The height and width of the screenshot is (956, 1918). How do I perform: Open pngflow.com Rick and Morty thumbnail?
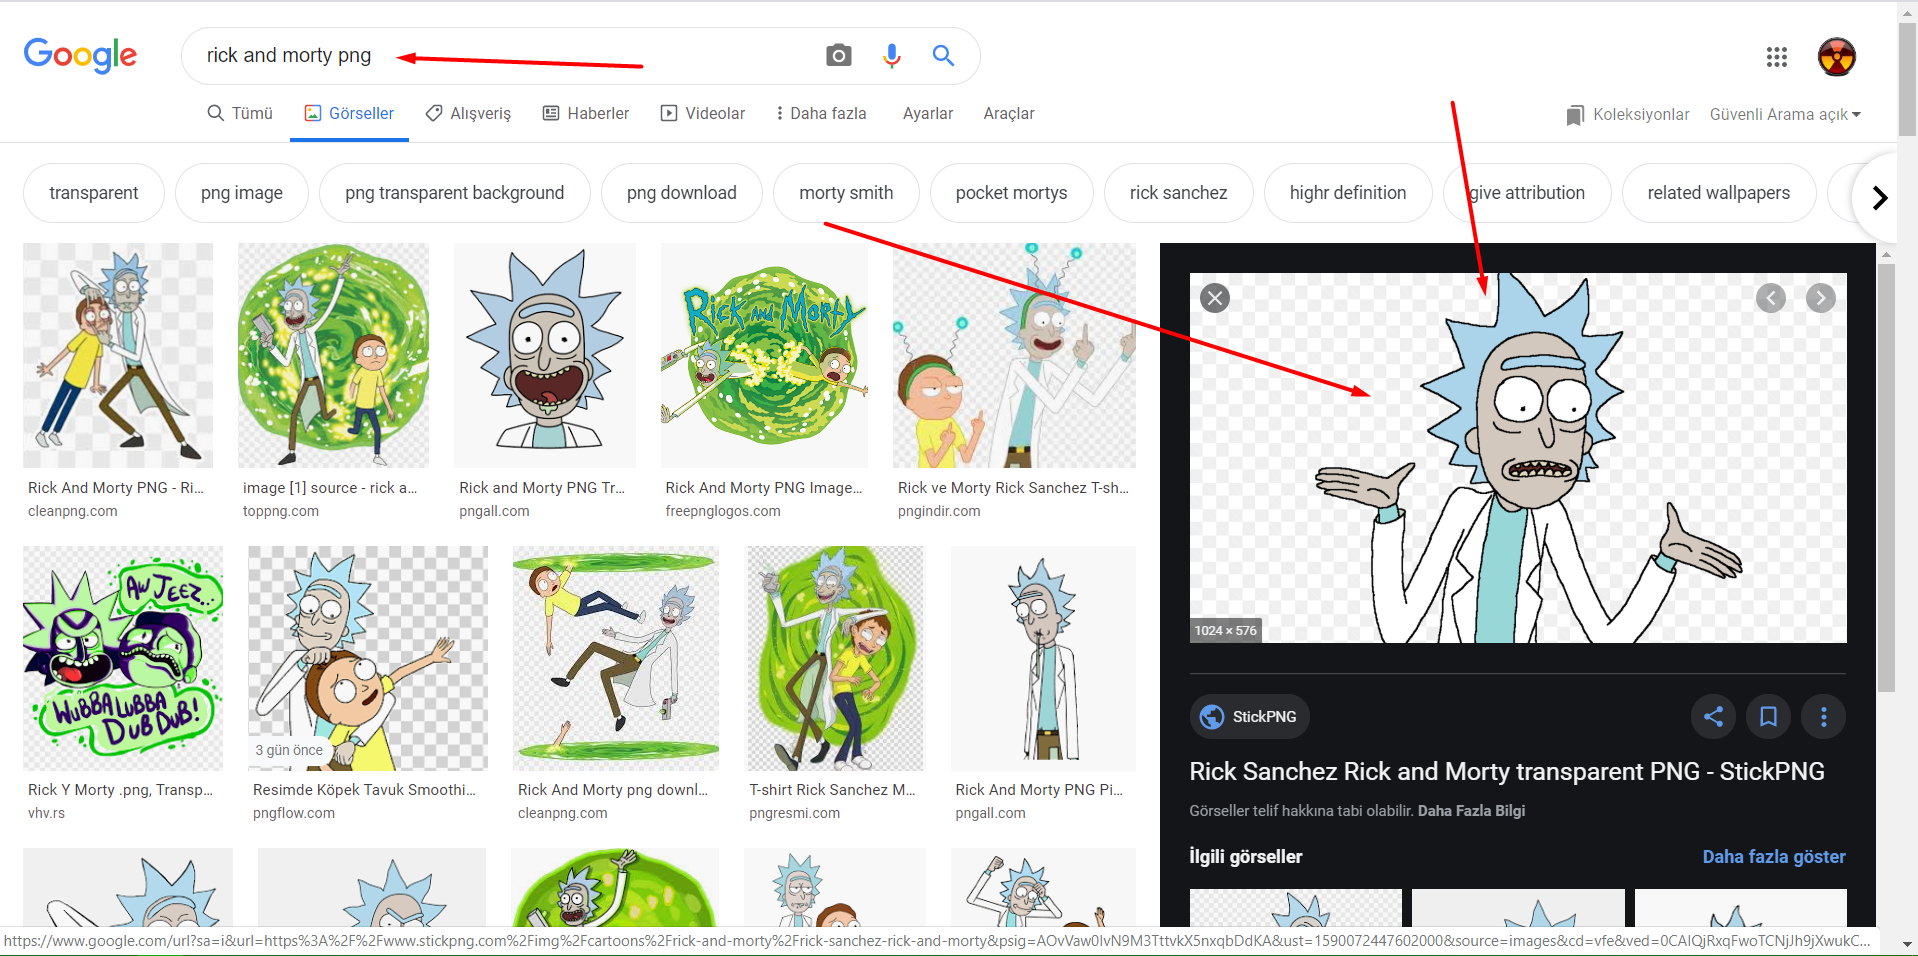[x=368, y=658]
